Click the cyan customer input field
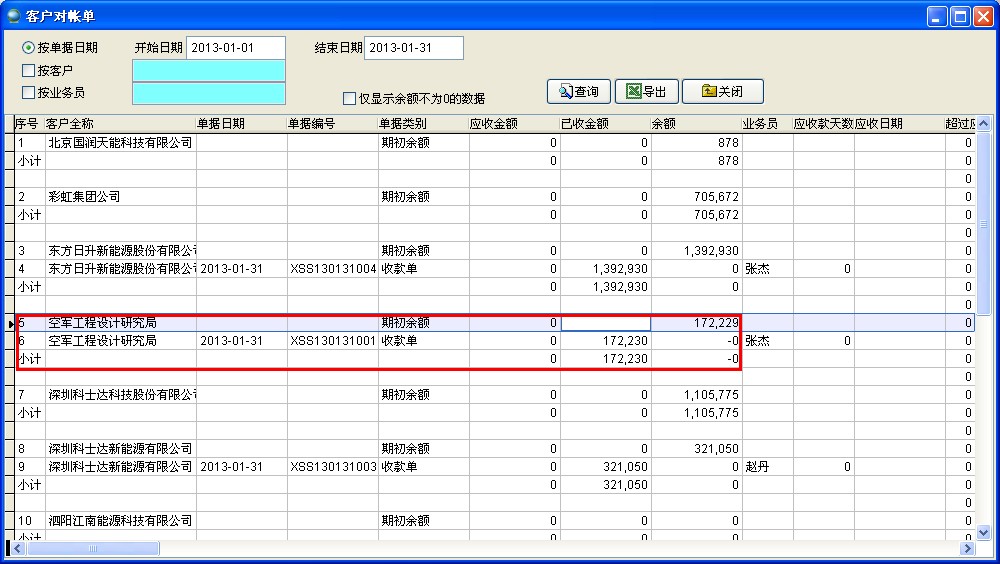Image resolution: width=1000 pixels, height=564 pixels. point(209,71)
